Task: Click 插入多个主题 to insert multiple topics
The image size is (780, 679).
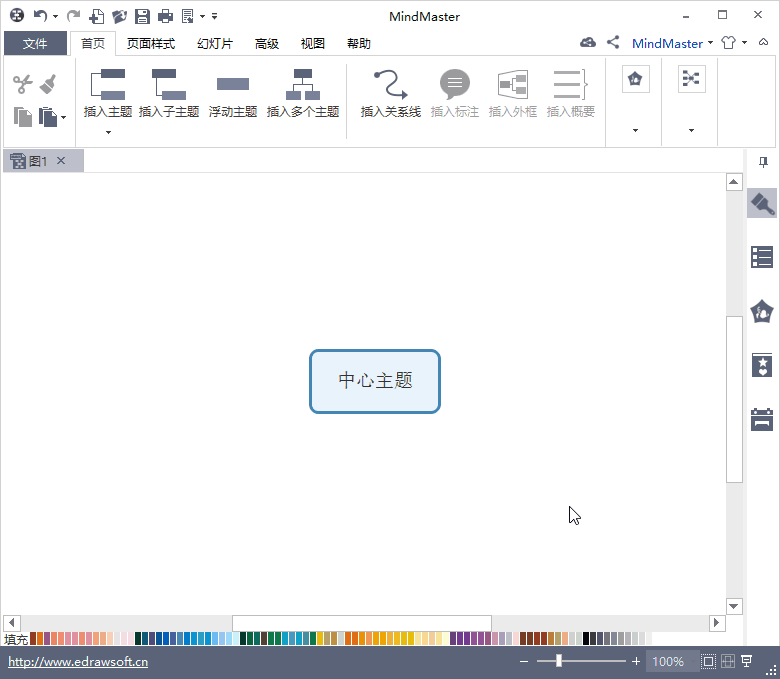Action: click(303, 94)
